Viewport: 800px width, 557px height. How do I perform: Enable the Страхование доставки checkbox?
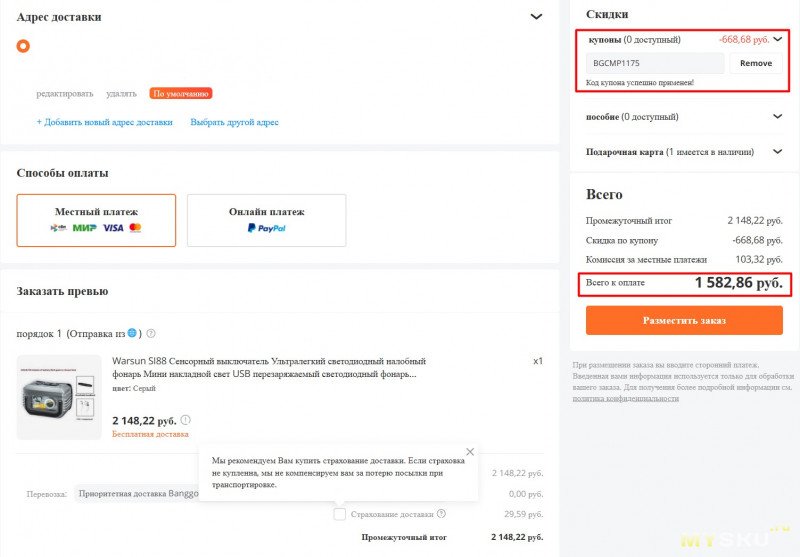click(340, 514)
